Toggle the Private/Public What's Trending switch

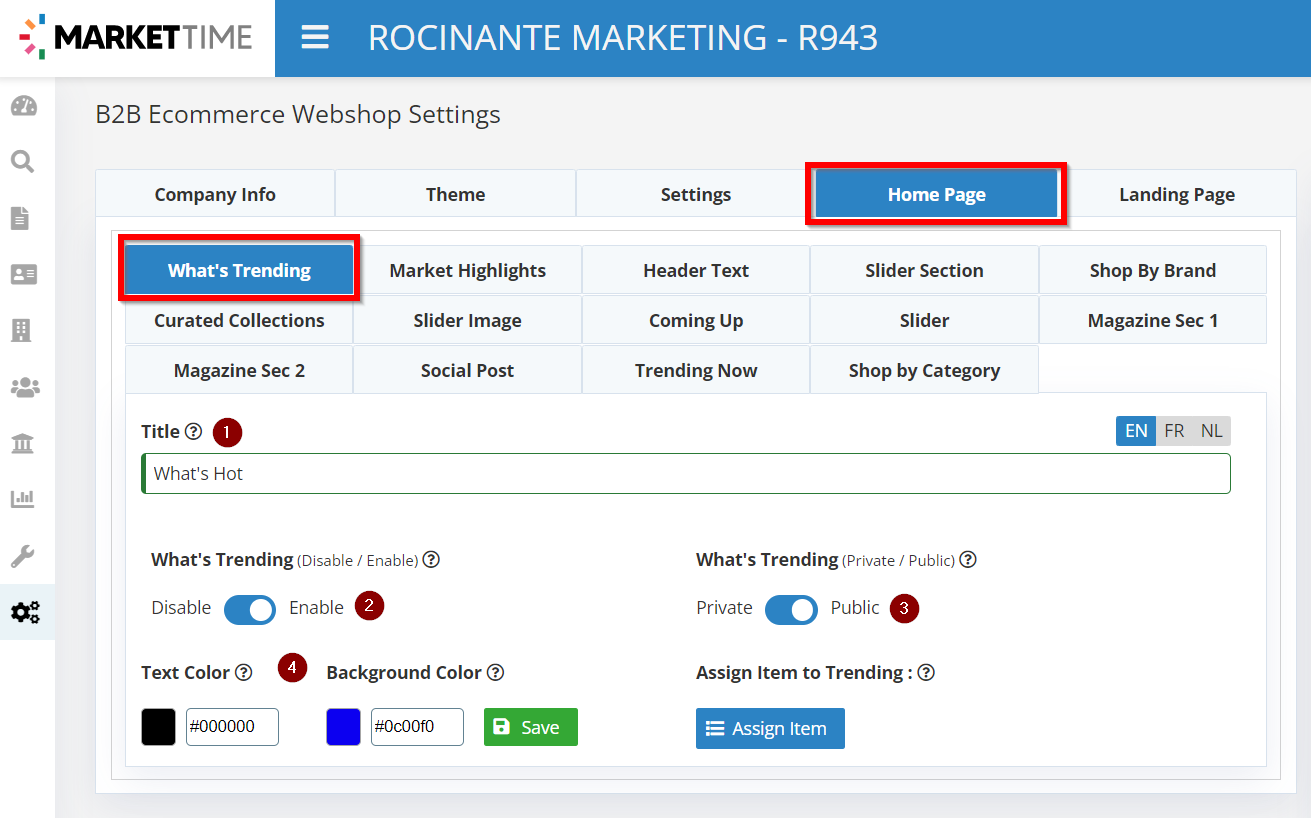click(x=791, y=609)
